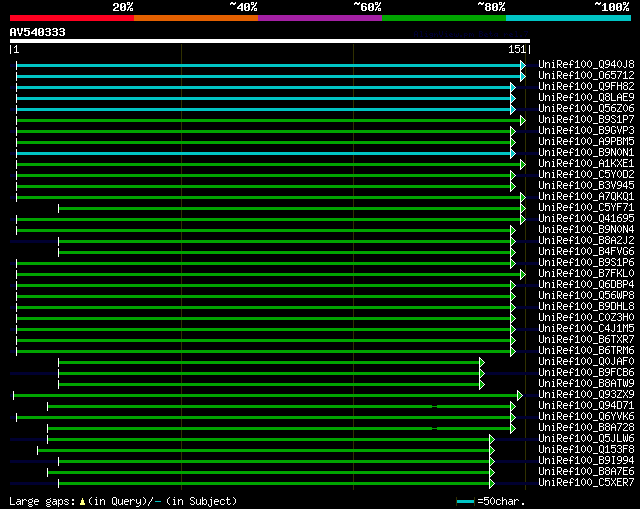Click the purple ~60% identity color segment

coord(320,18)
